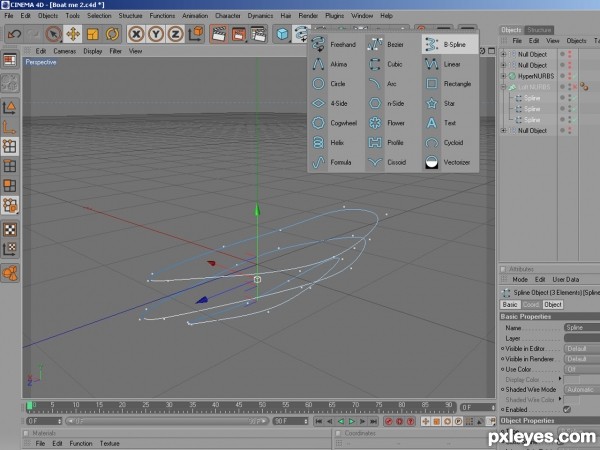Create a Rectangle spline
Image resolution: width=600 pixels, height=450 pixels.
pyautogui.click(x=448, y=83)
